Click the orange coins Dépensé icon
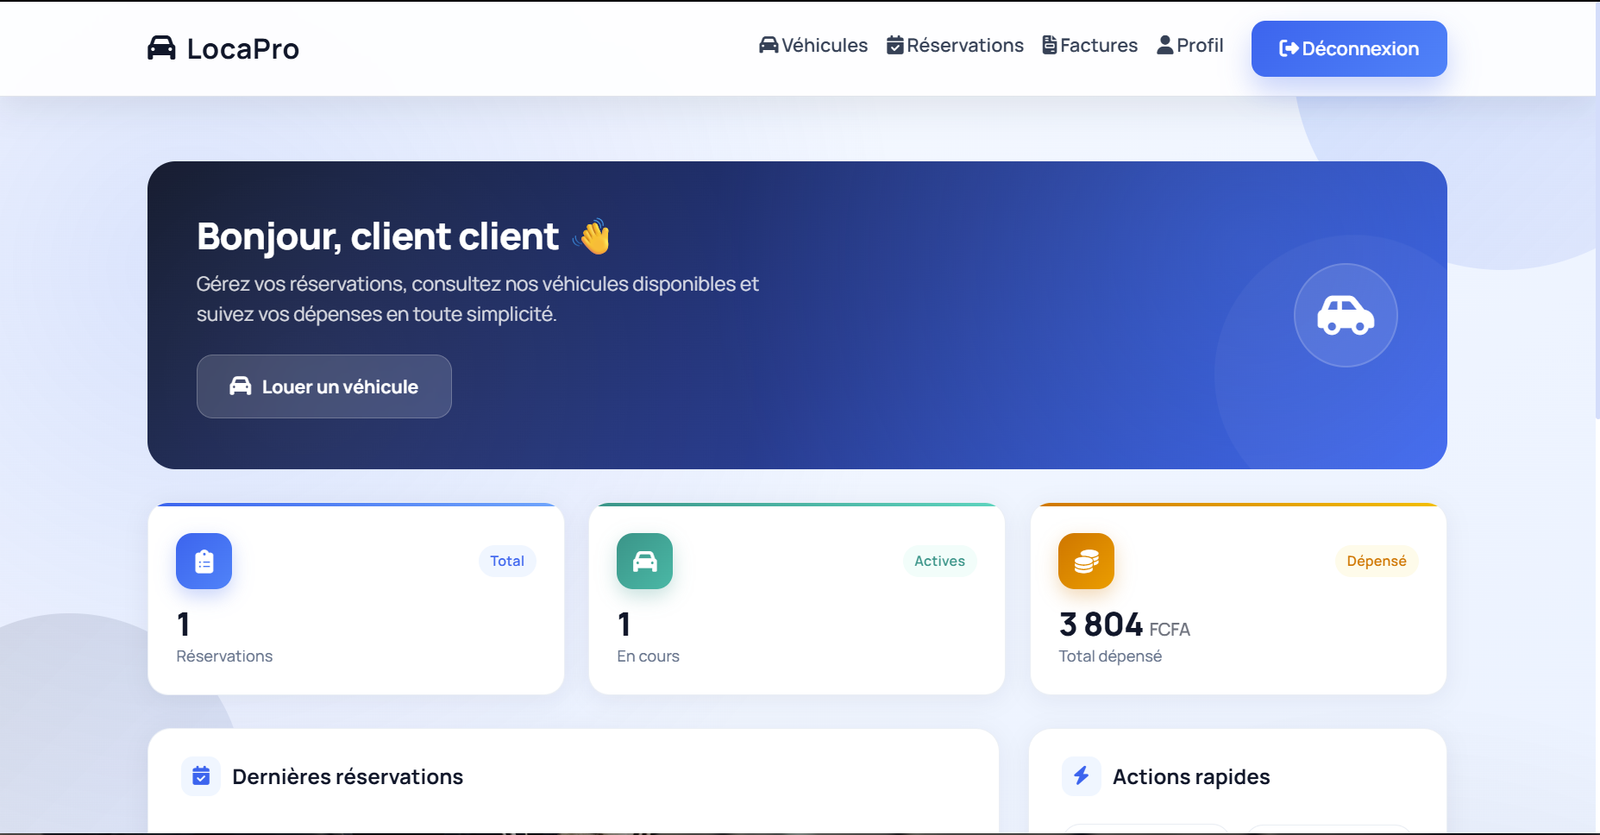The image size is (1600, 835). pos(1086,561)
